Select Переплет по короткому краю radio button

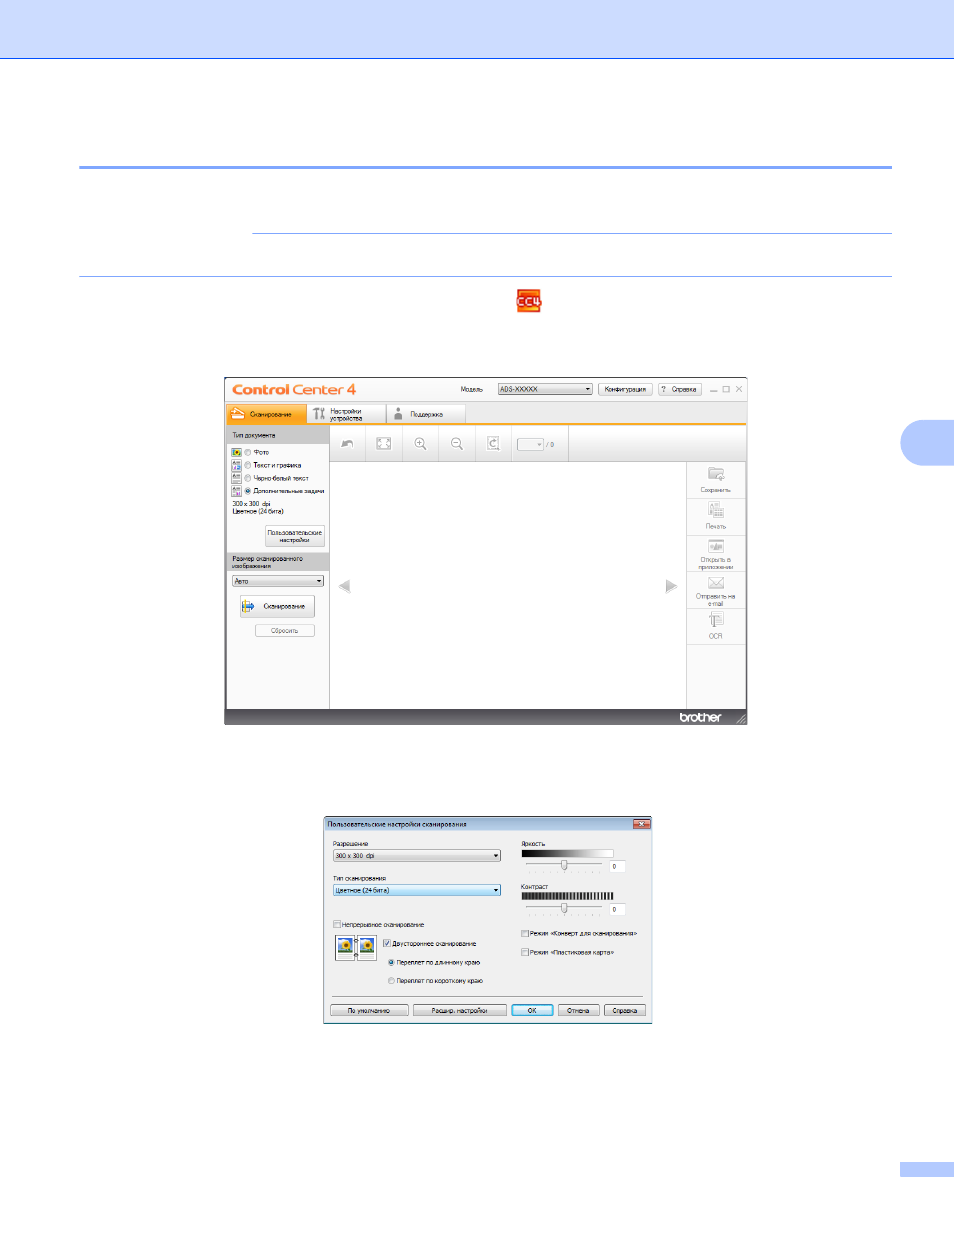pos(391,981)
